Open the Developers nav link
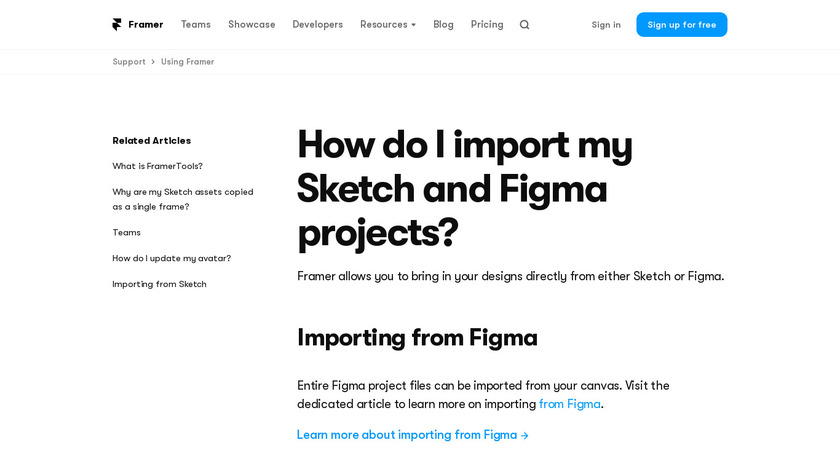Viewport: 840px width, 472px height. pyautogui.click(x=317, y=24)
